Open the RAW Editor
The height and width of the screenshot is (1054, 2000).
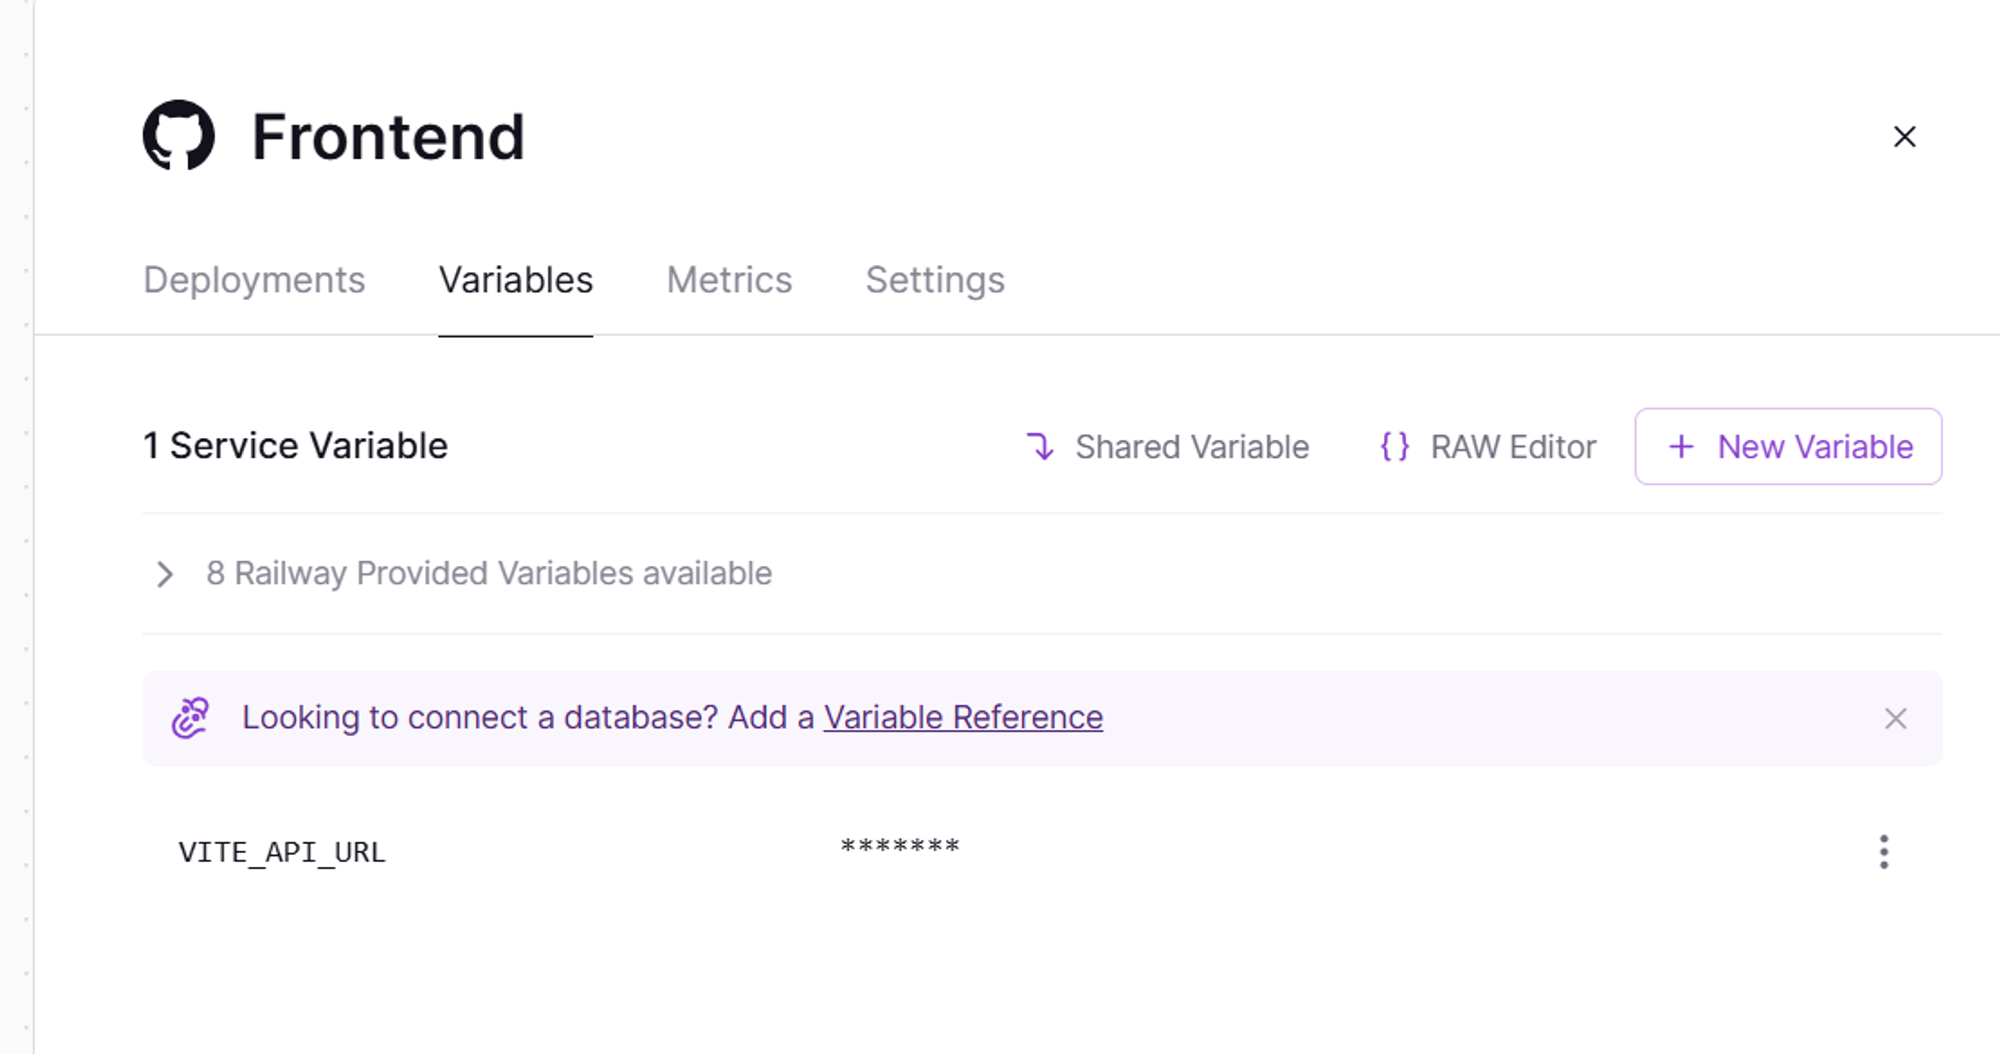pos(1513,447)
